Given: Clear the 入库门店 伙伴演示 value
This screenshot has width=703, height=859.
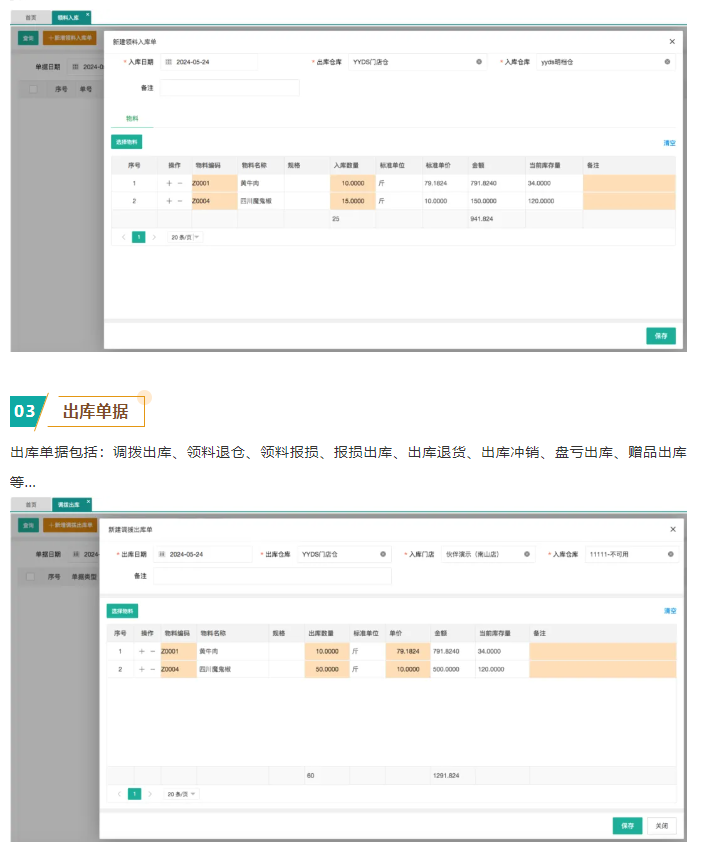Looking at the screenshot, I should click(527, 554).
